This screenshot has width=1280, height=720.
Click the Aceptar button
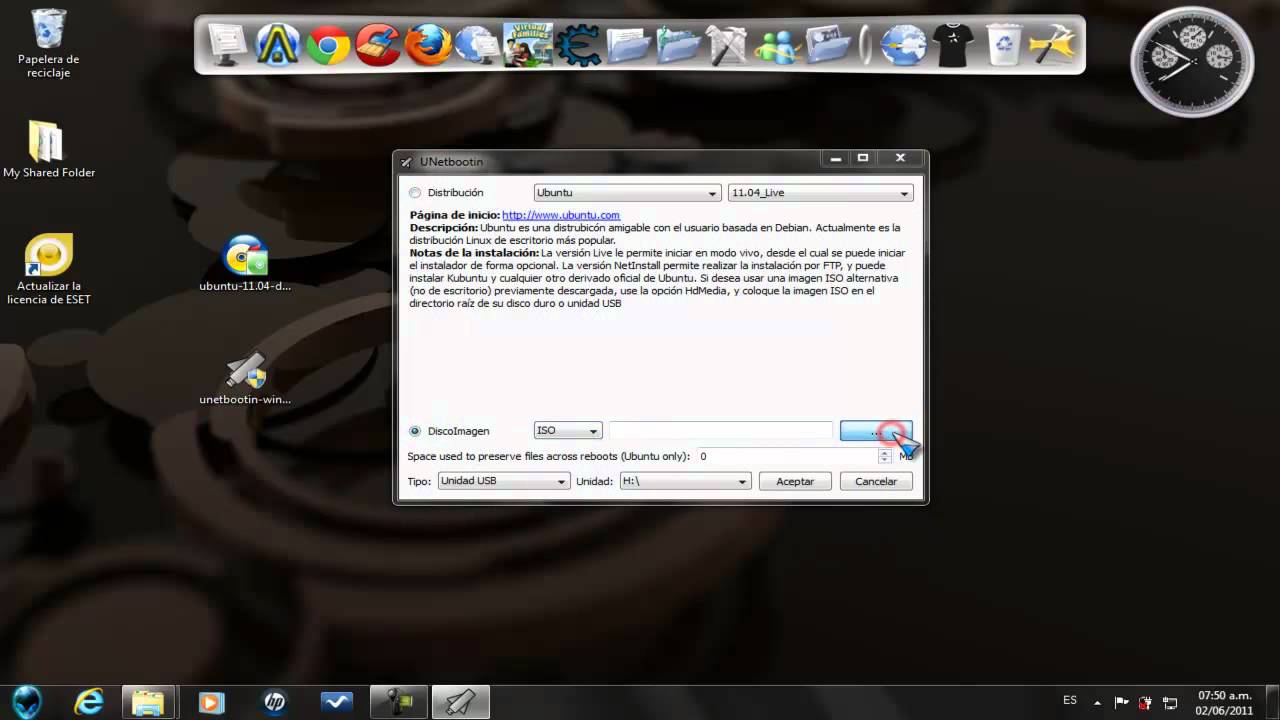click(x=795, y=481)
